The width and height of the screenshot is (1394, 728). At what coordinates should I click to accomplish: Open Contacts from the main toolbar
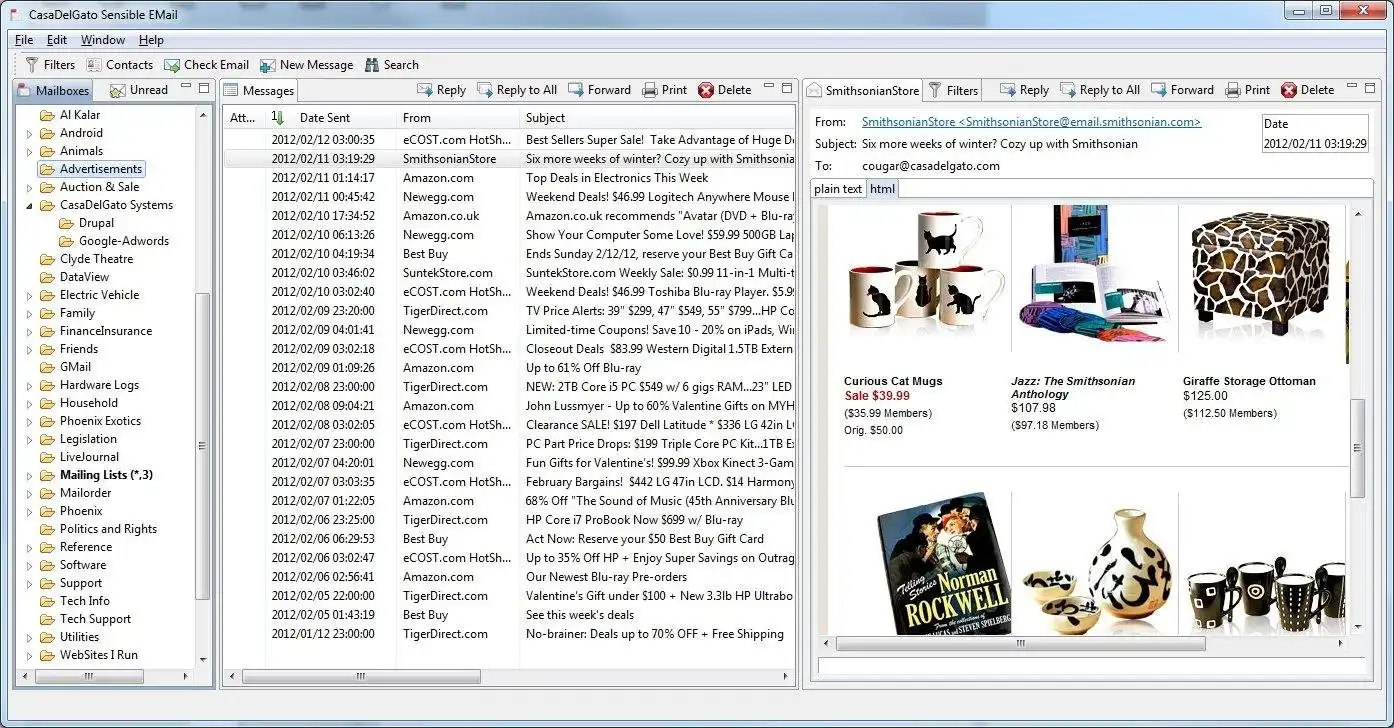pyautogui.click(x=119, y=65)
